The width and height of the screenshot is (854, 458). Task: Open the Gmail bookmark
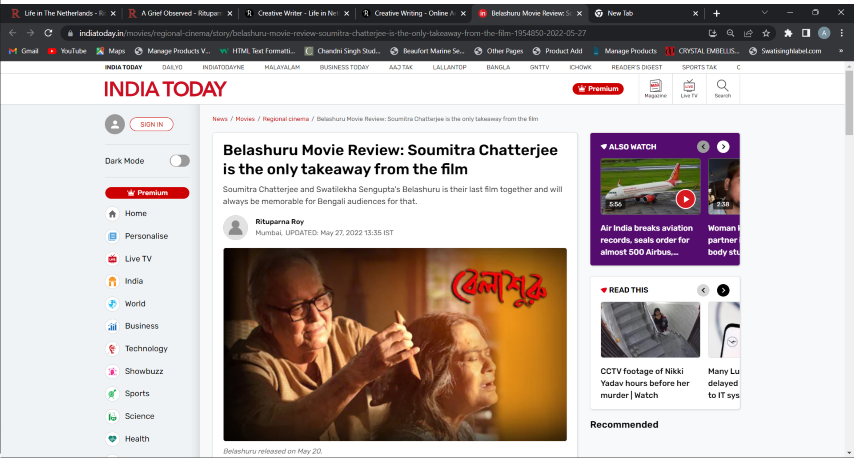pyautogui.click(x=24, y=51)
